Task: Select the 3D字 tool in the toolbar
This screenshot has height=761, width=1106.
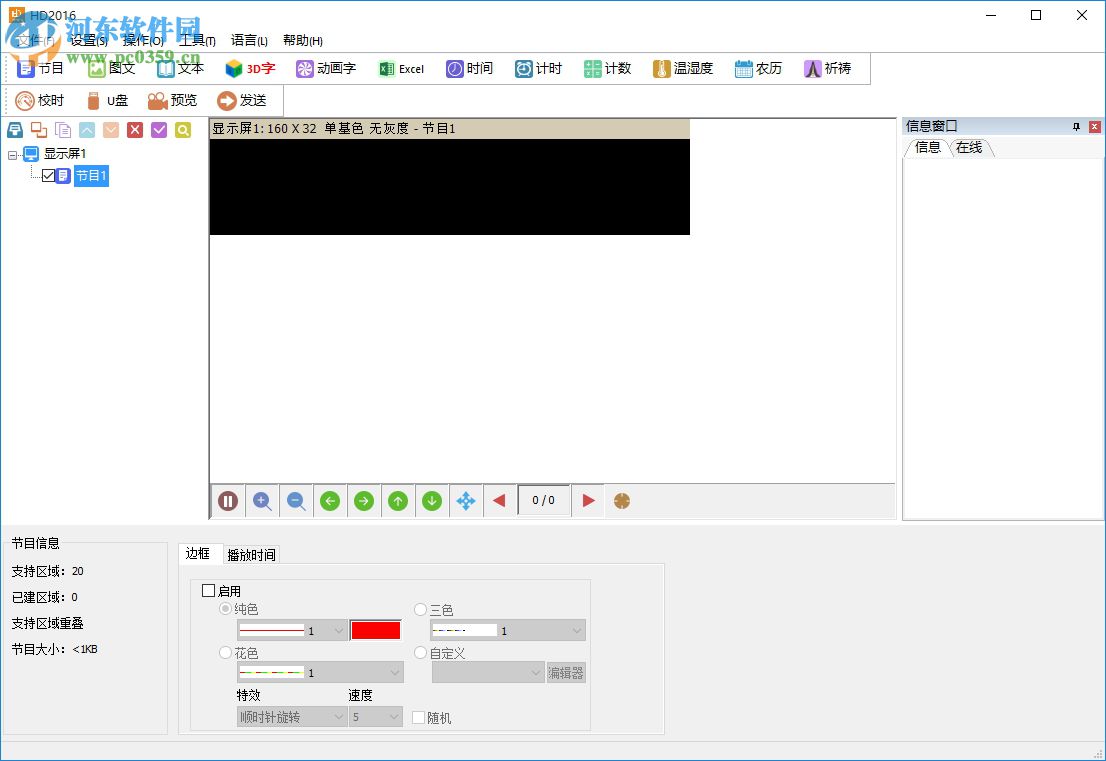Action: pyautogui.click(x=248, y=68)
